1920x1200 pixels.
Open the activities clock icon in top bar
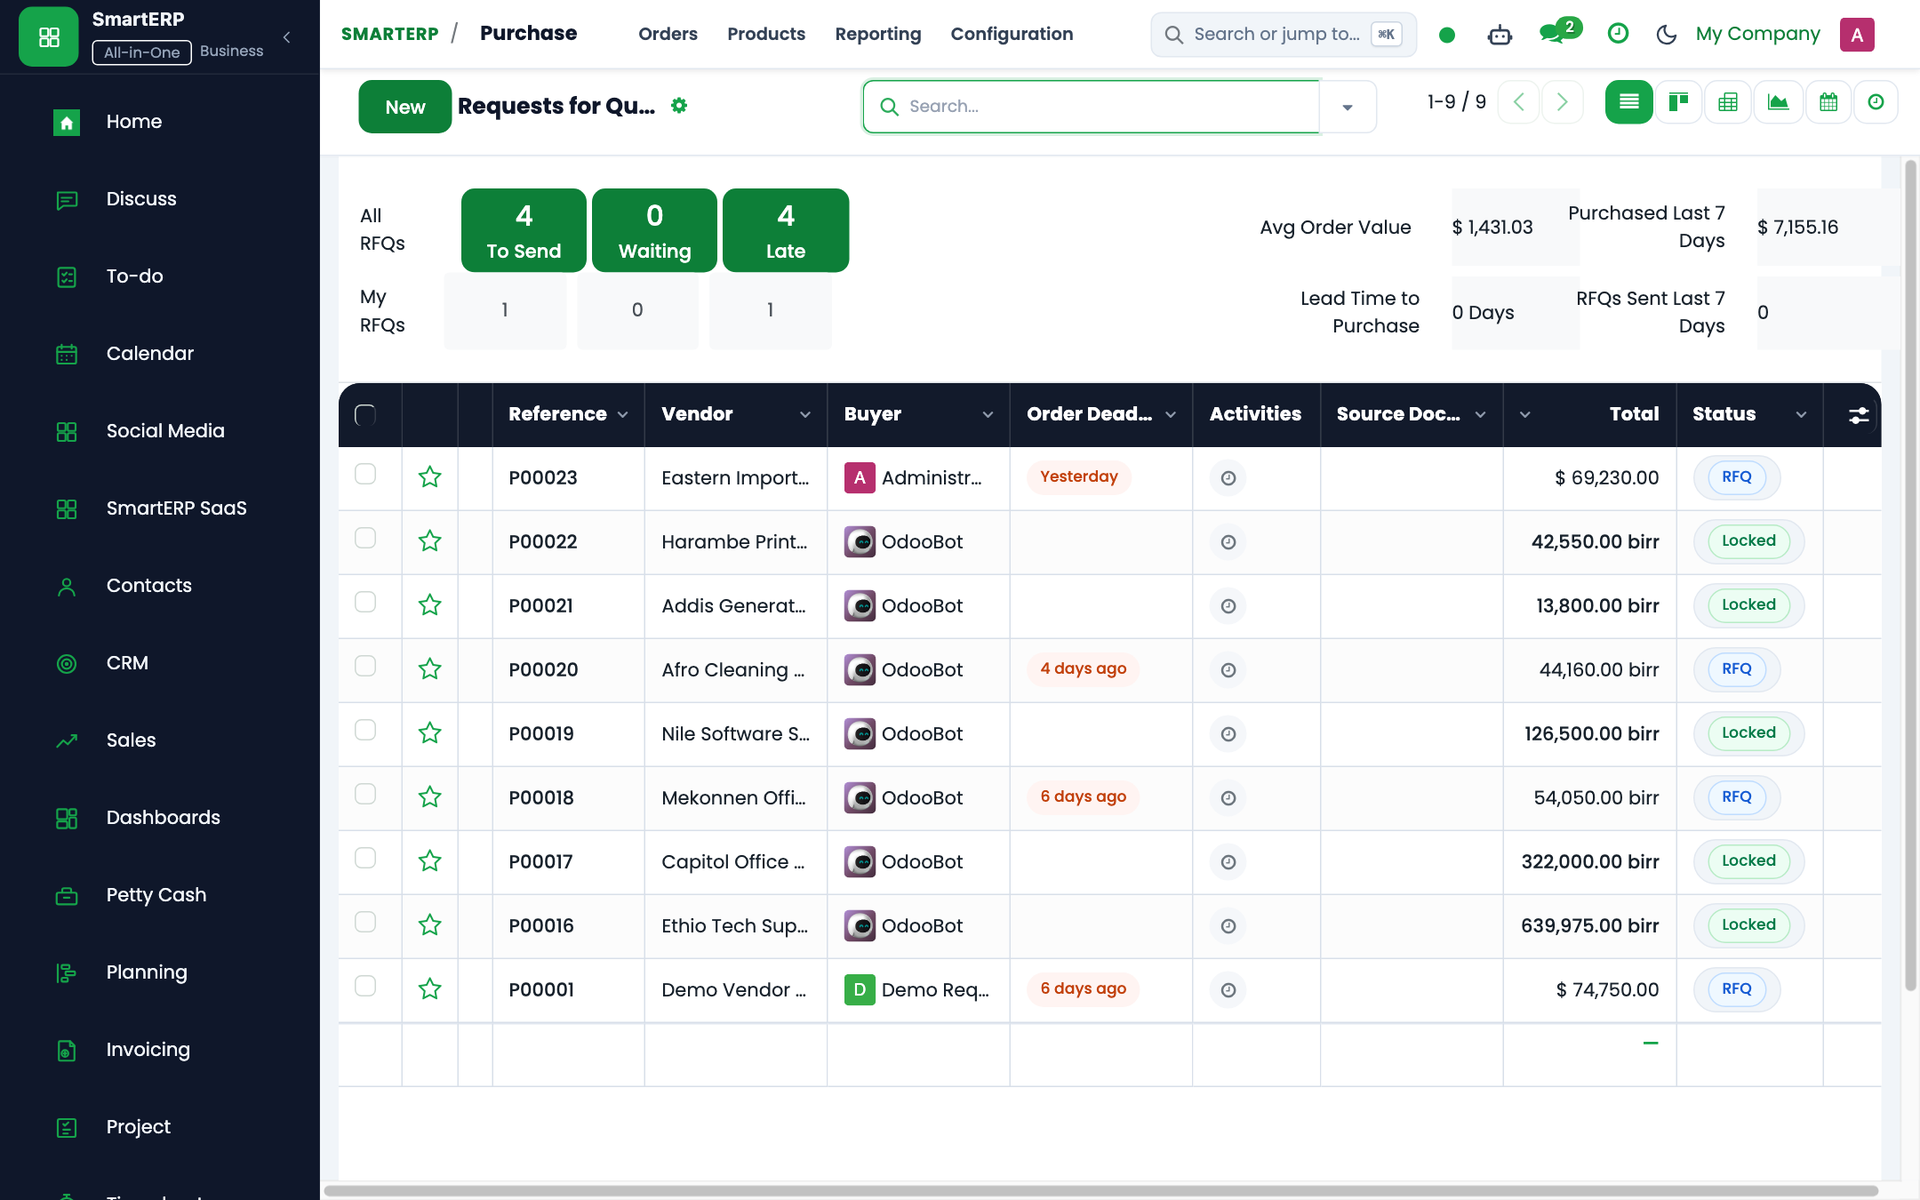(x=1618, y=34)
